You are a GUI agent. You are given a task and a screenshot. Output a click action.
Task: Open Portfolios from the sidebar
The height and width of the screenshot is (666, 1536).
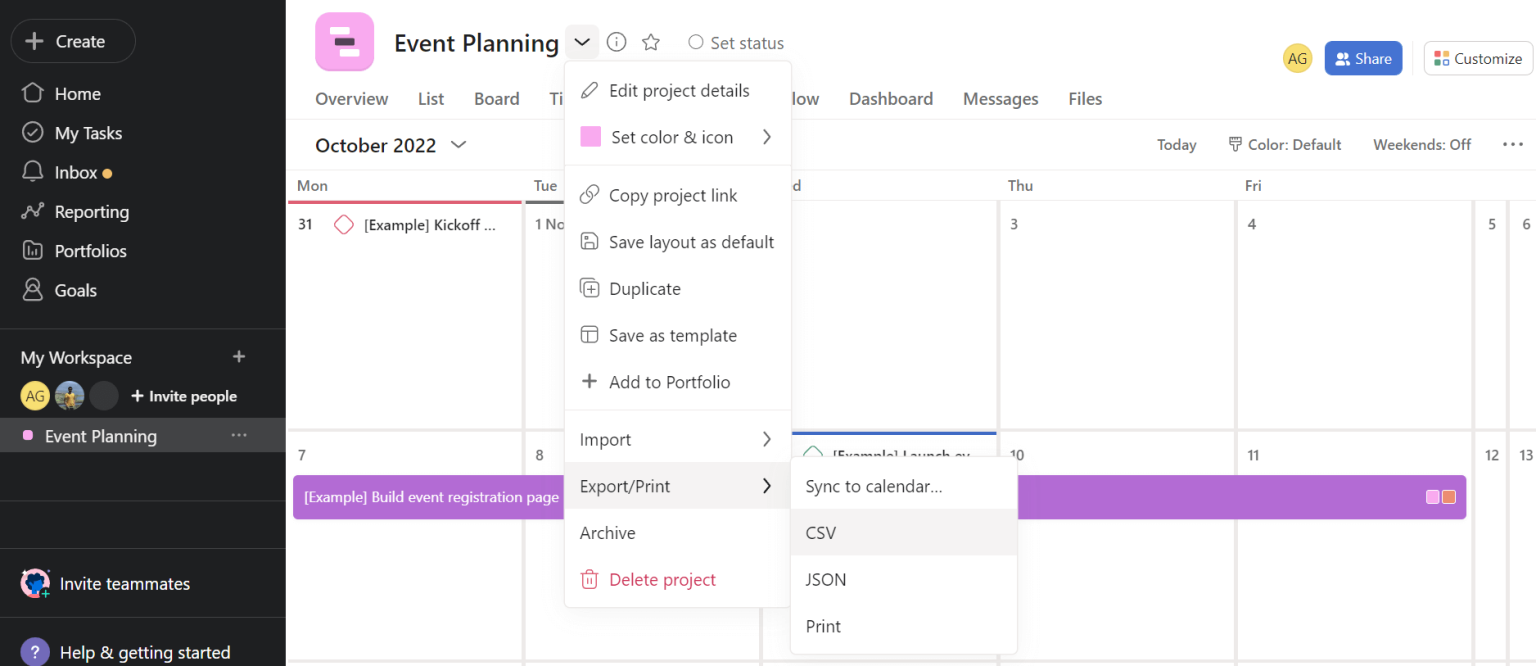point(89,250)
